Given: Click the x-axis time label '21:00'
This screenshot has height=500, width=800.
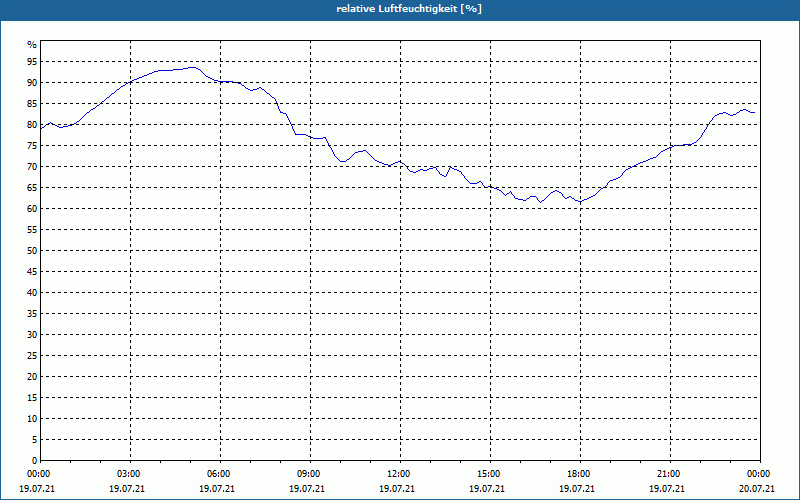Looking at the screenshot, I should 670,474.
